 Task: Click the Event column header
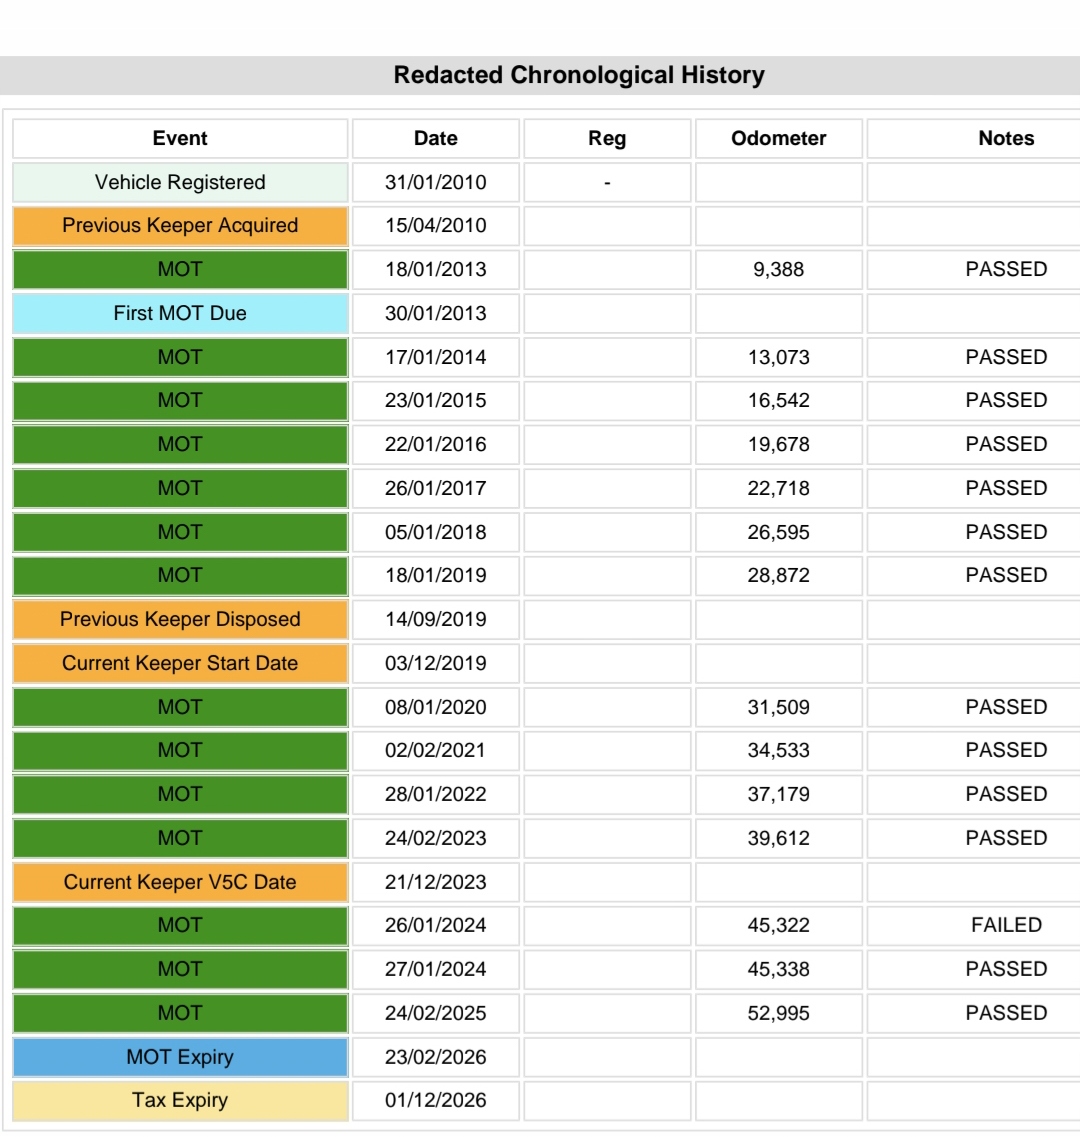pos(180,138)
